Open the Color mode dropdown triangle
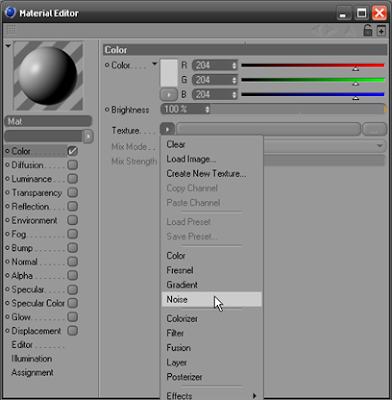This screenshot has height=400, width=392. pyautogui.click(x=154, y=63)
